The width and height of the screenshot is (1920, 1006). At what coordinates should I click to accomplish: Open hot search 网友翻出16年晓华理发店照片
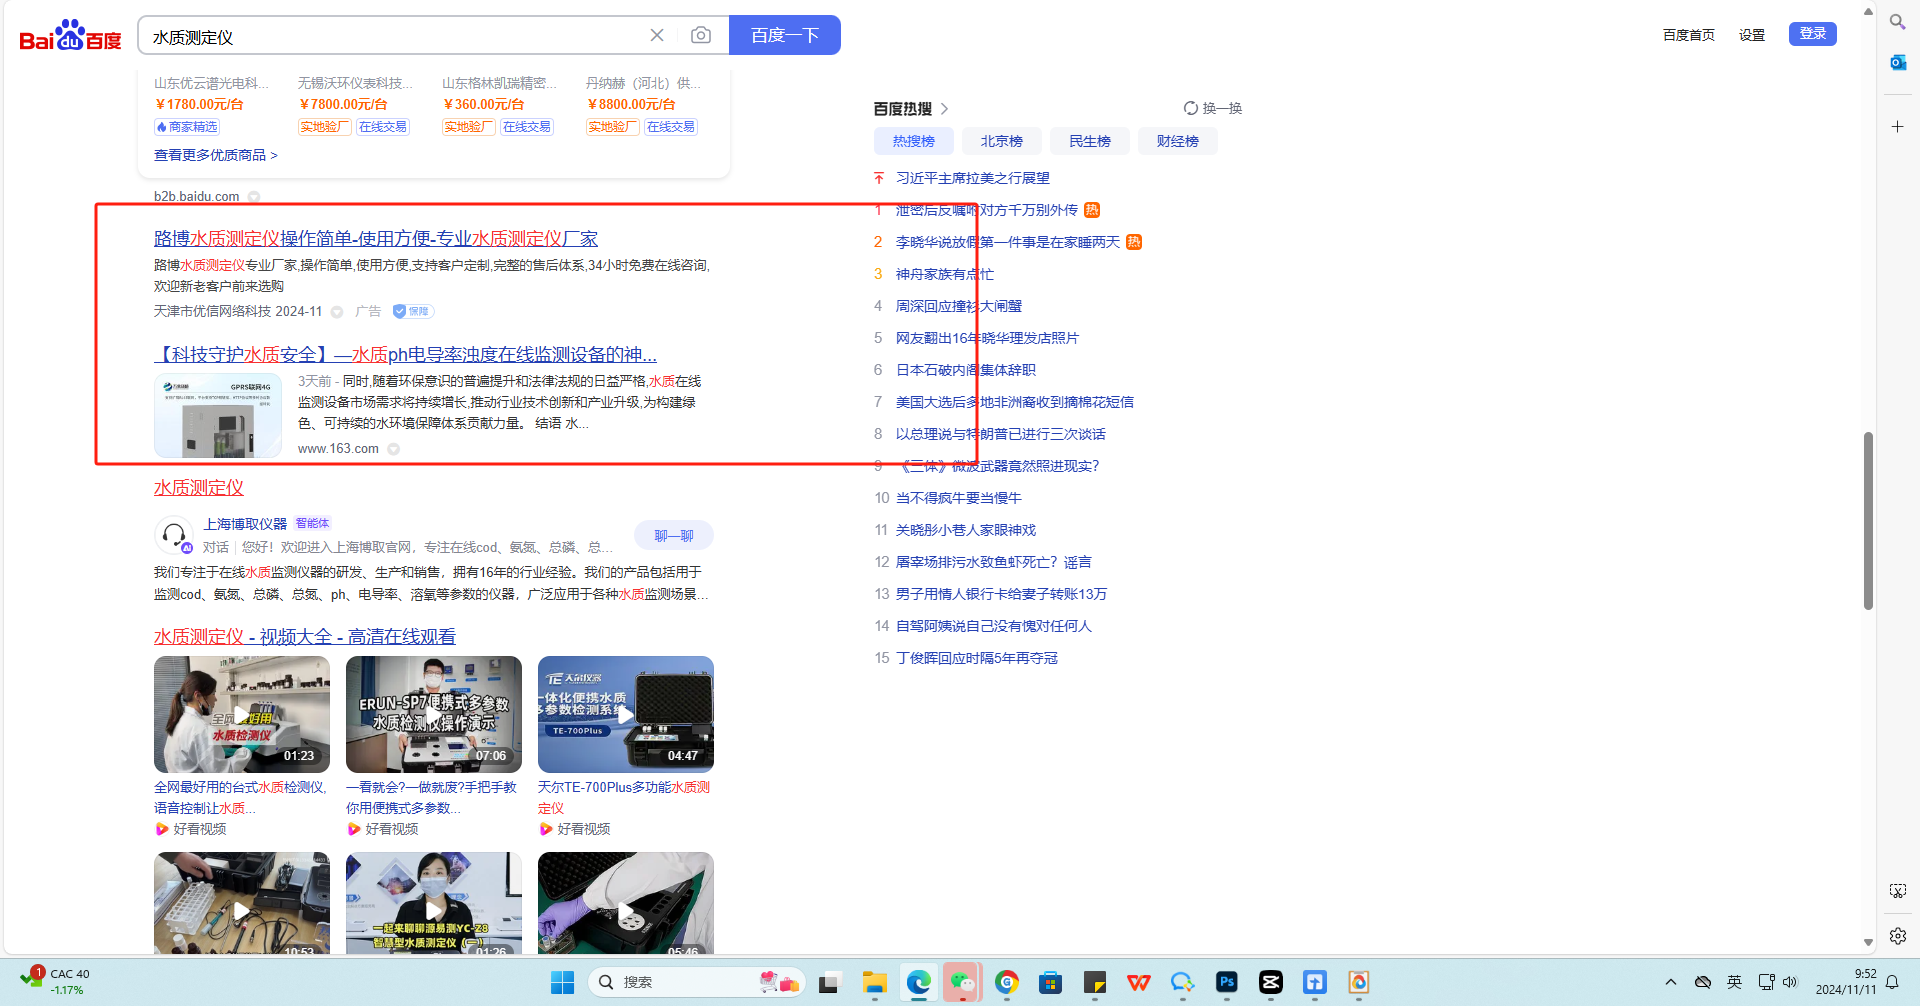click(x=988, y=338)
